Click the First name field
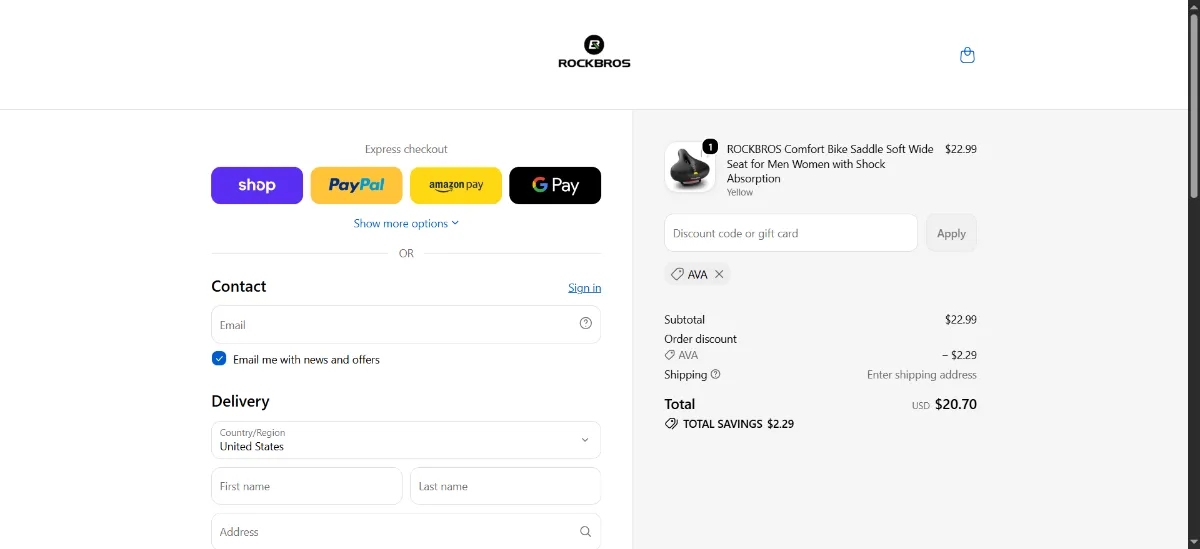 (307, 486)
